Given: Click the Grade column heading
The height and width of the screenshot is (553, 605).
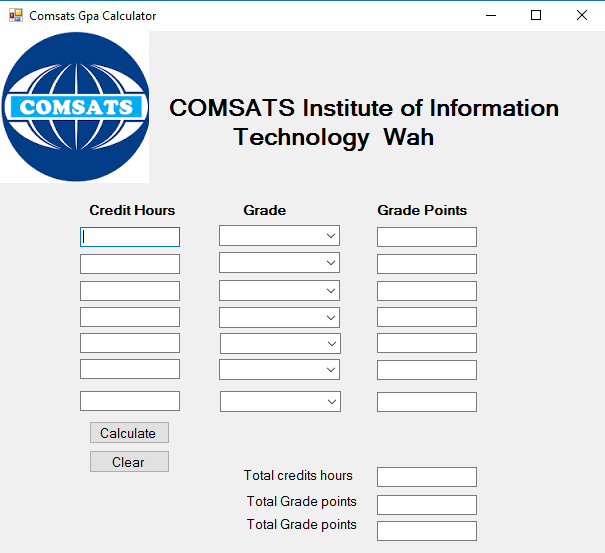Looking at the screenshot, I should coord(265,210).
